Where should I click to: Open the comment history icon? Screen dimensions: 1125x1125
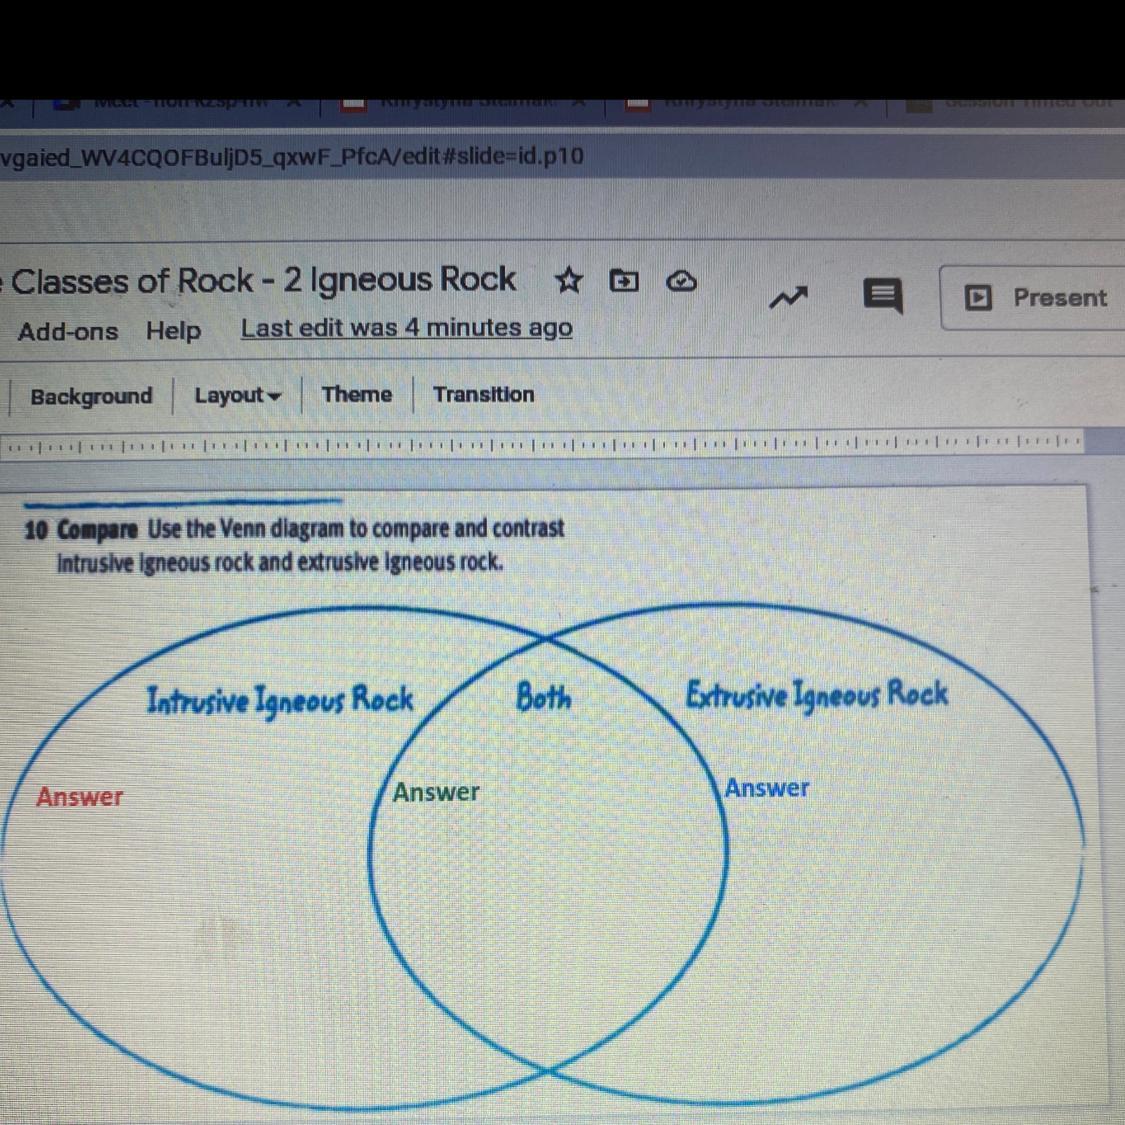tap(882, 296)
